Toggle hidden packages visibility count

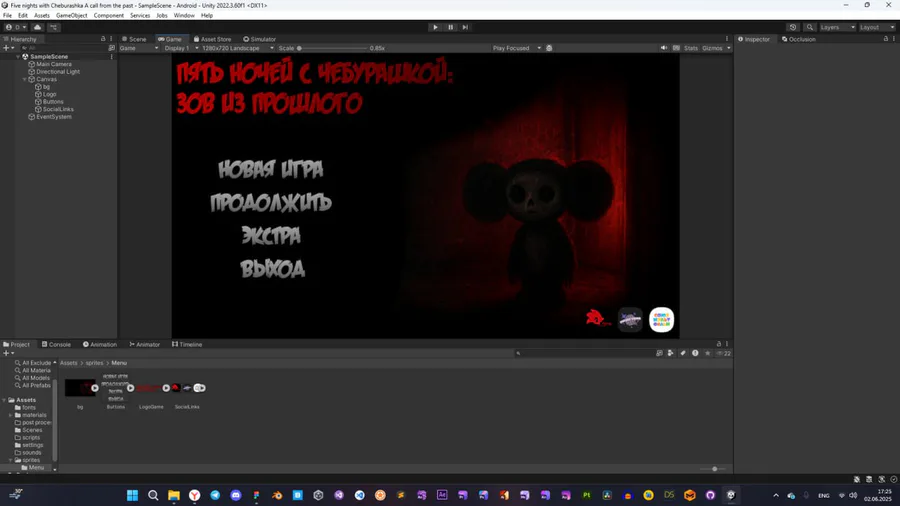point(724,353)
